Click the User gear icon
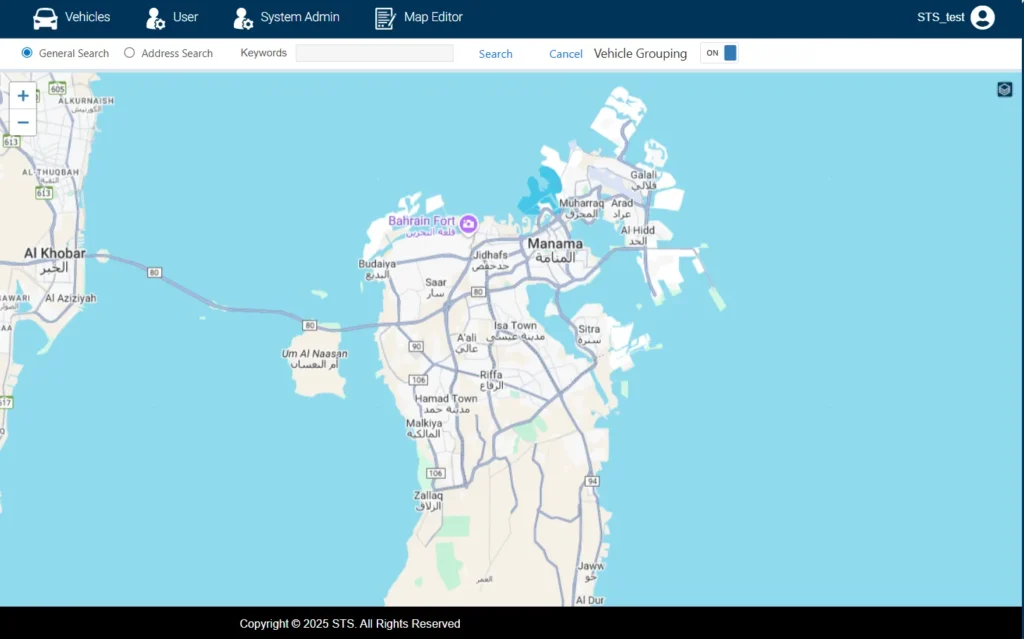The height and width of the screenshot is (639, 1024). point(155,18)
